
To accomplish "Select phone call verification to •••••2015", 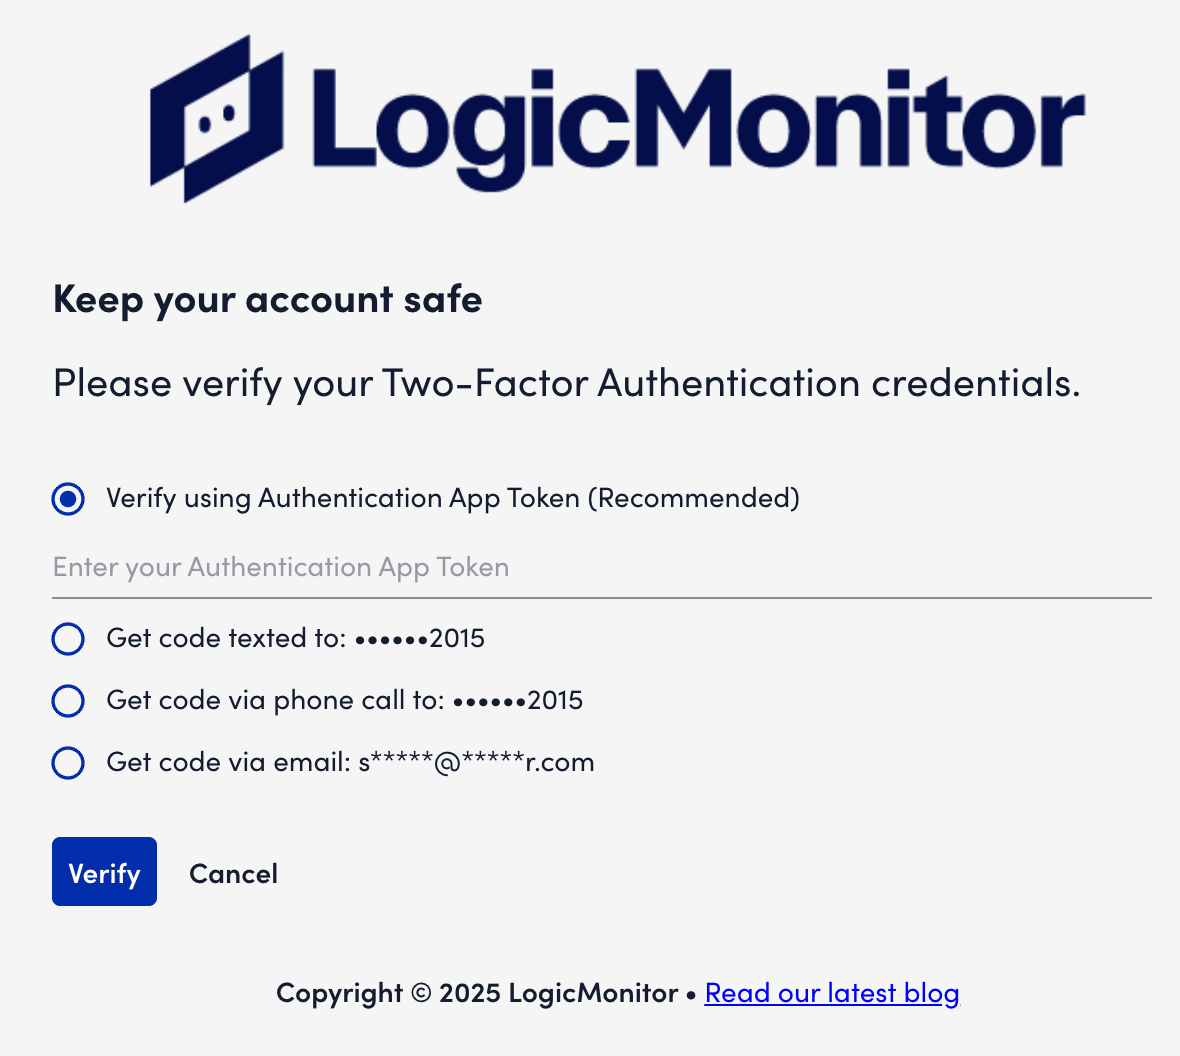I will [67, 701].
